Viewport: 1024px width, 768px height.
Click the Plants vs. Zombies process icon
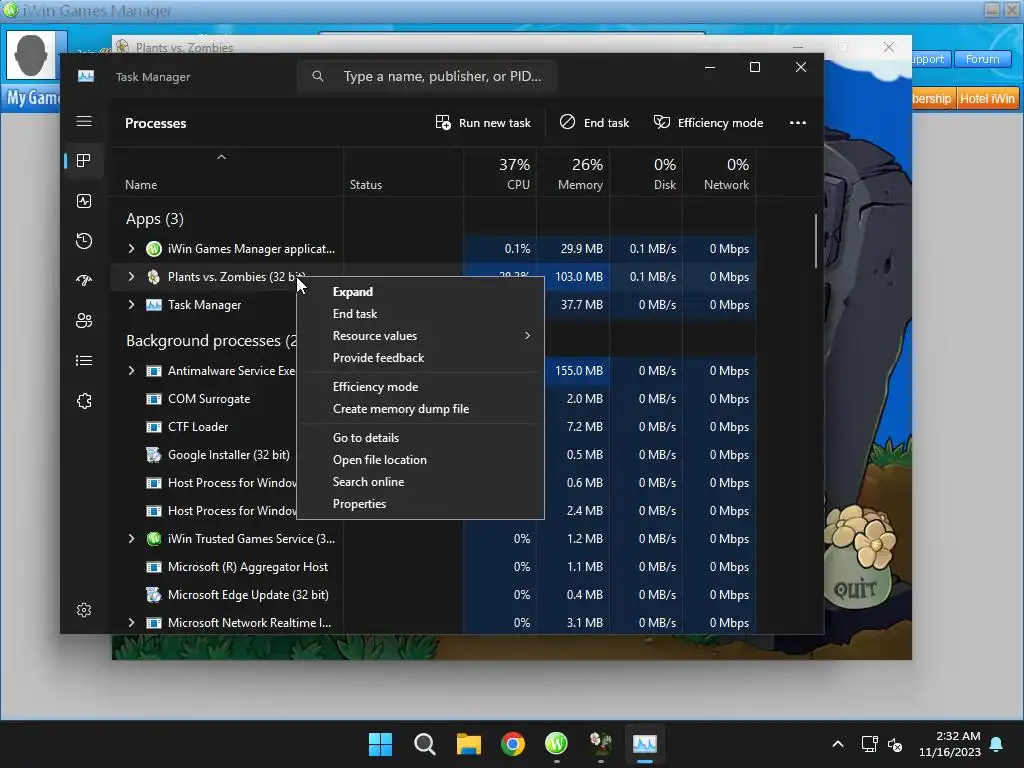pyautogui.click(x=153, y=277)
